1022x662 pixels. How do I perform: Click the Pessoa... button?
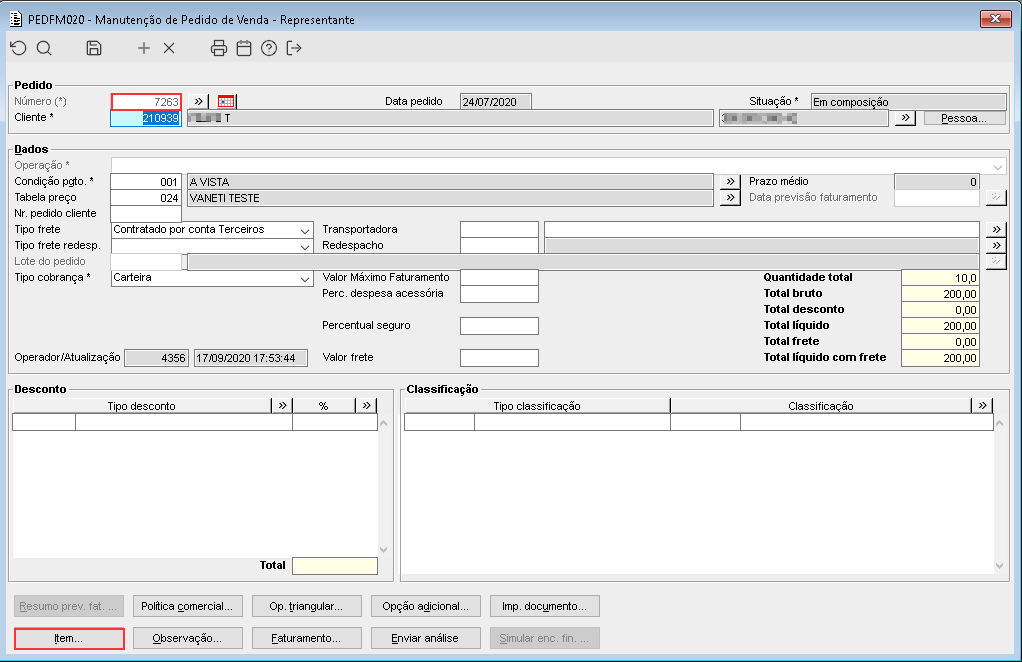pos(965,118)
